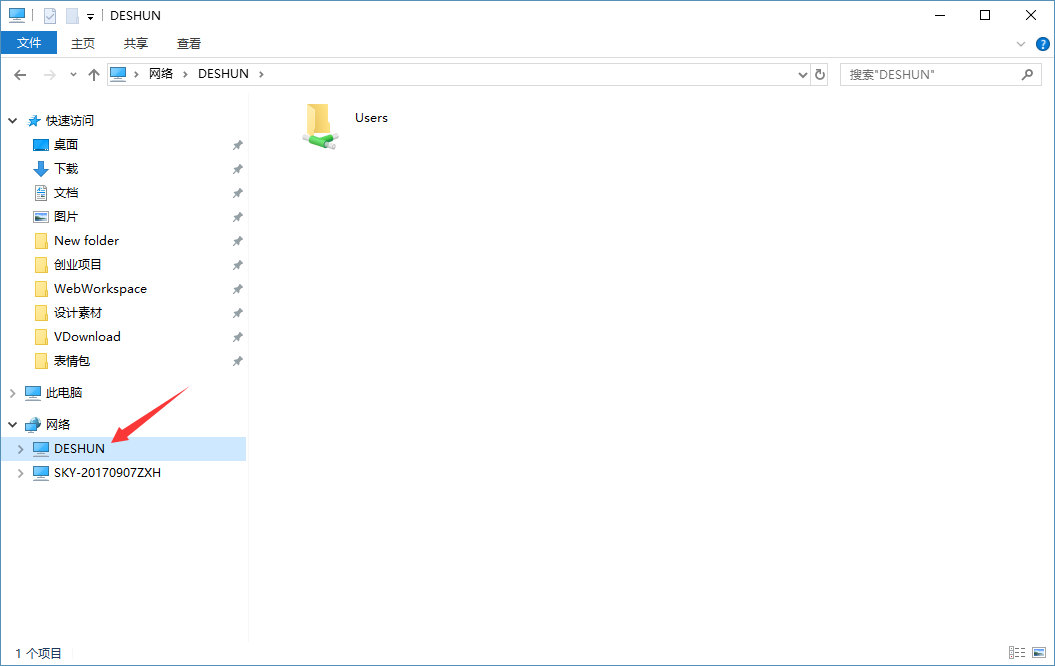Switch to the 主页 ribbon tab
1055x666 pixels.
click(x=83, y=43)
